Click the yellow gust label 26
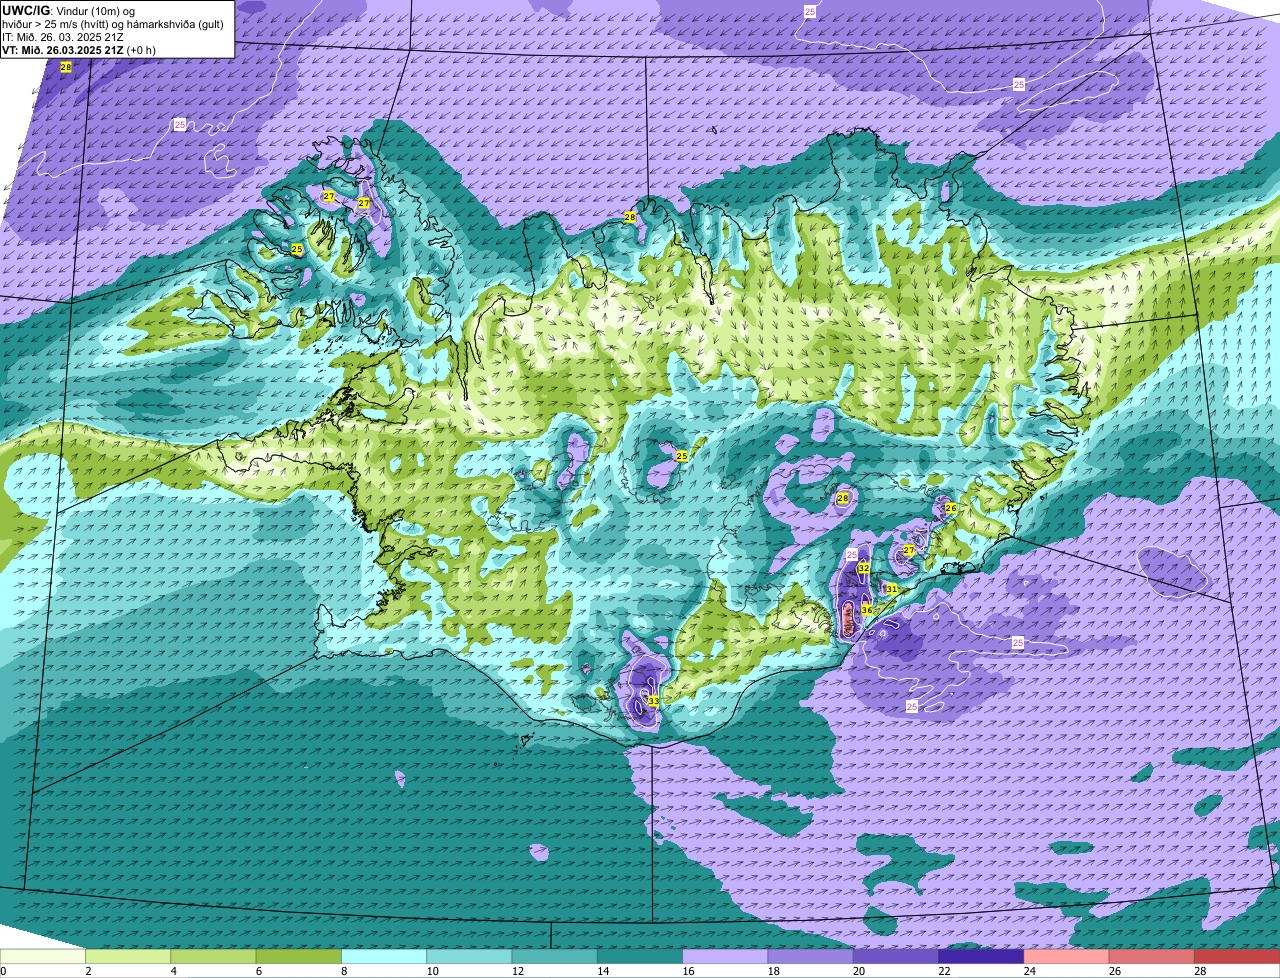Viewport: 1280px width, 978px height. point(951,508)
